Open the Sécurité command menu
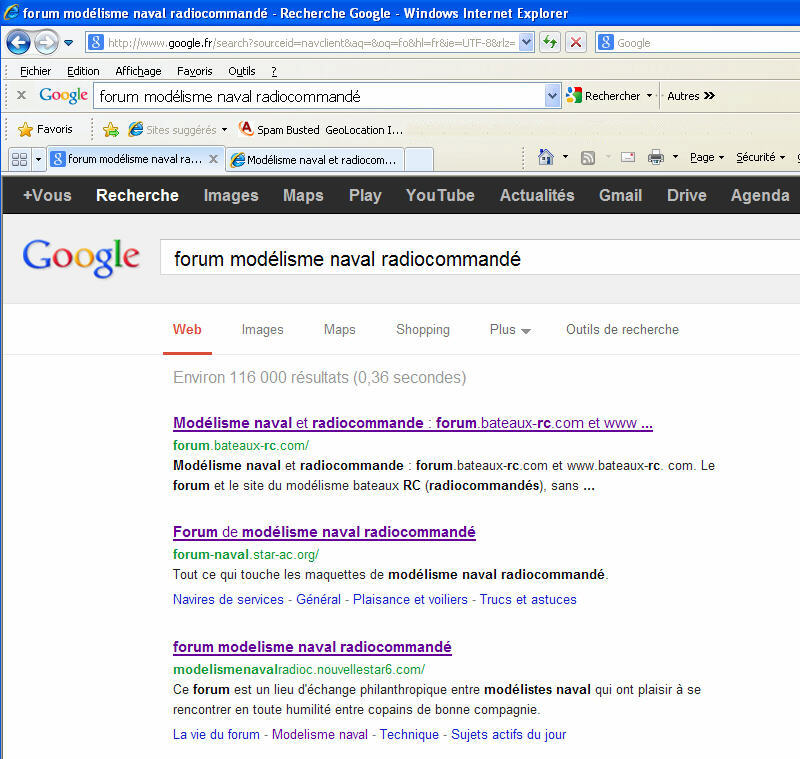The width and height of the screenshot is (800, 759). click(x=760, y=158)
